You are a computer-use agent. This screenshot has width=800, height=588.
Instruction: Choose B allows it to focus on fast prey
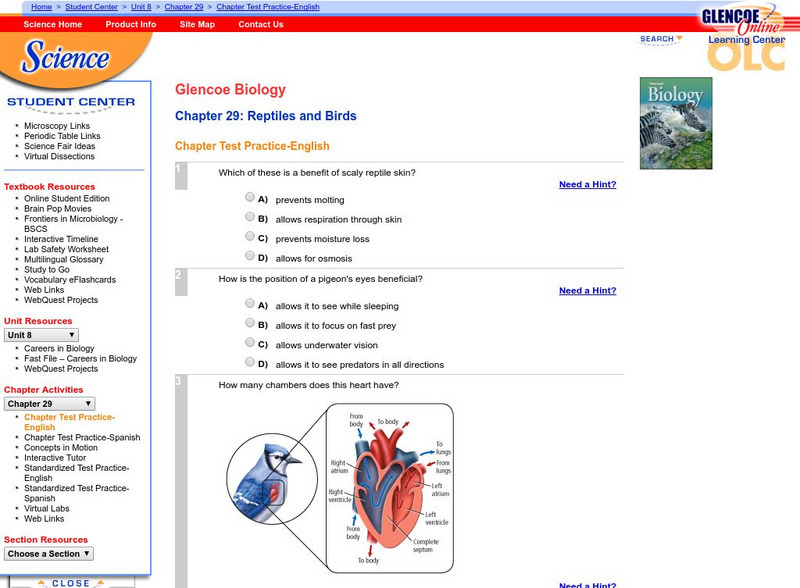249,323
